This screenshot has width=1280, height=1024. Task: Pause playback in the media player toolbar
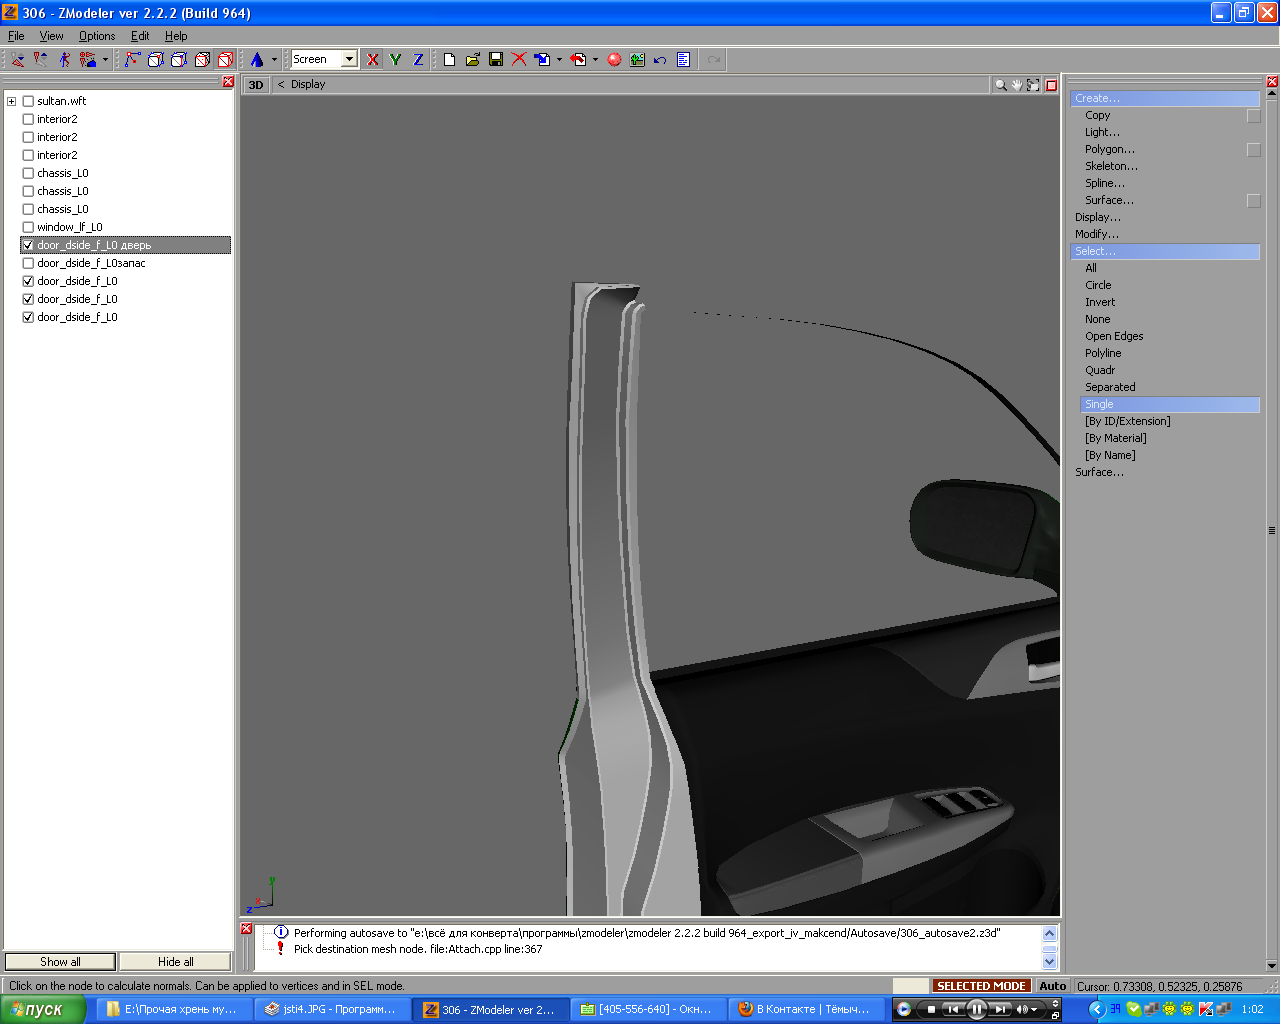tap(976, 1010)
